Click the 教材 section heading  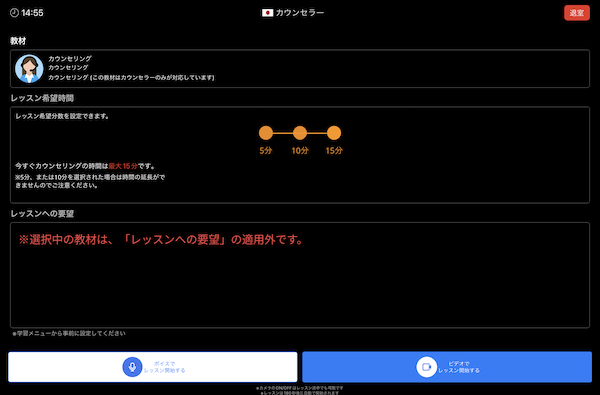tap(18, 41)
